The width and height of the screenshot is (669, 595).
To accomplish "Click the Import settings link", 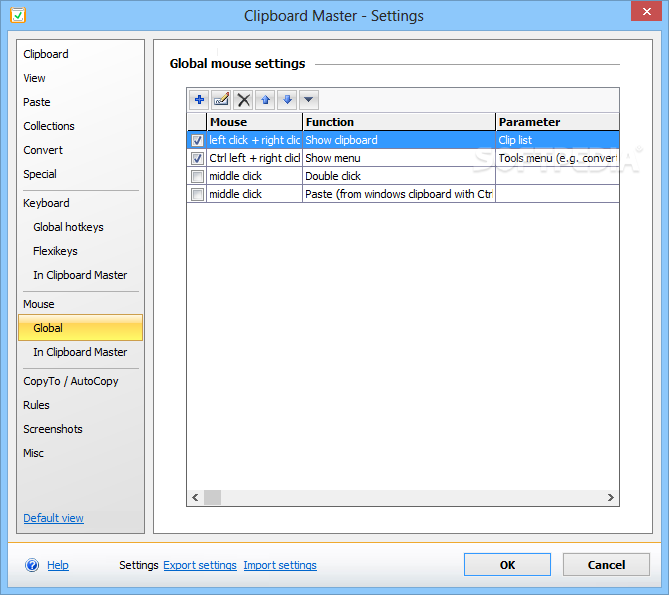I will [280, 565].
